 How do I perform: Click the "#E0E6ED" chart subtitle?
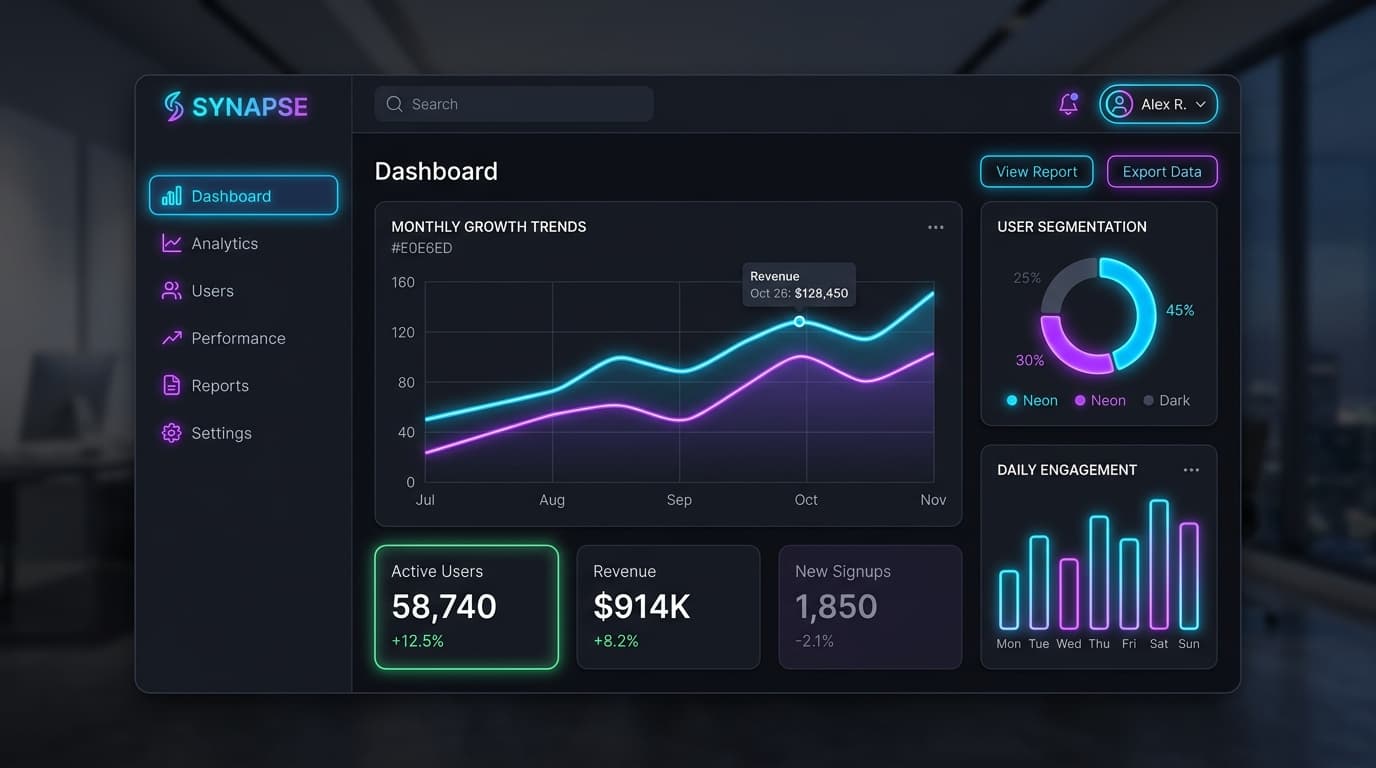coord(422,248)
